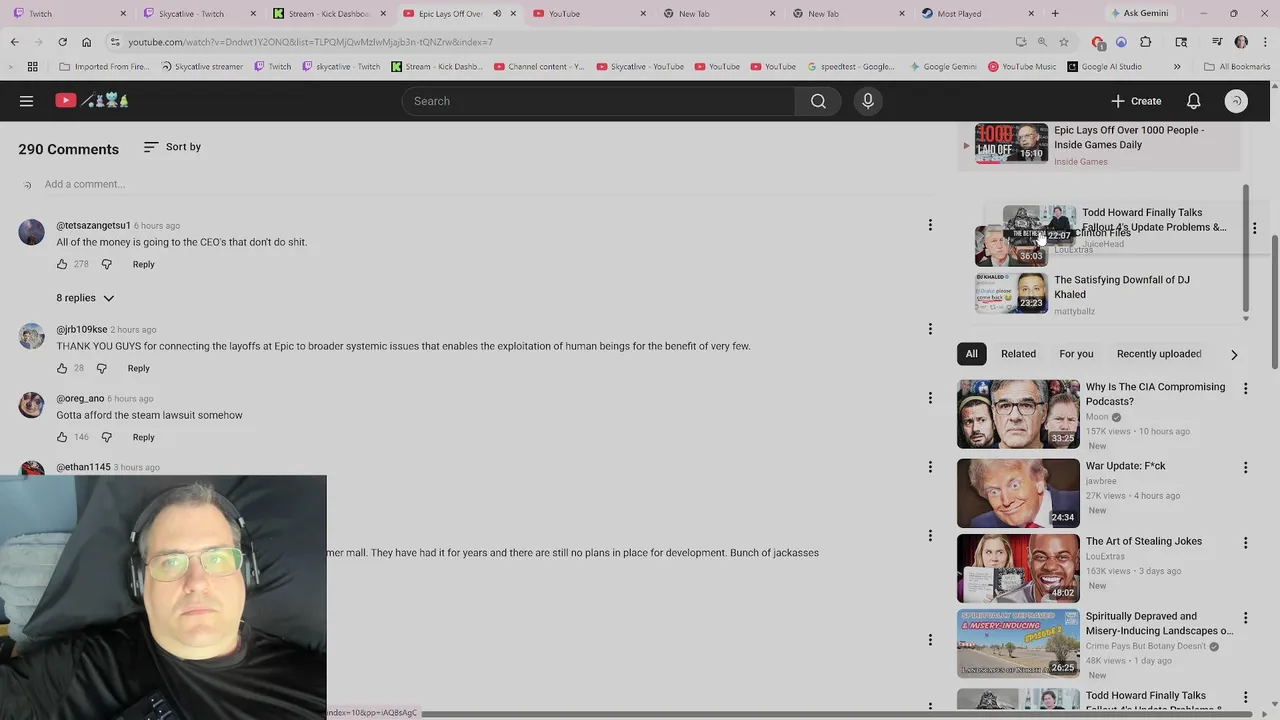Open the browser Extensions puzzle icon

click(x=1146, y=42)
